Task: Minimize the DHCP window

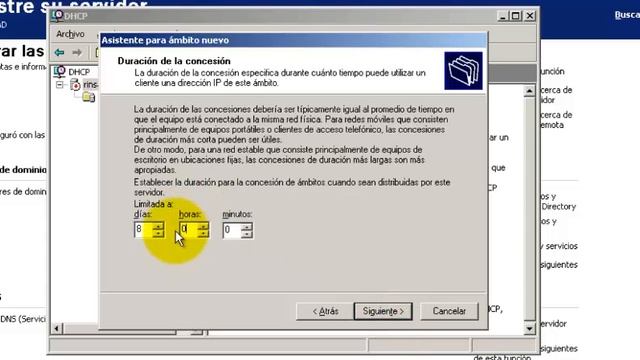Action: coord(502,16)
